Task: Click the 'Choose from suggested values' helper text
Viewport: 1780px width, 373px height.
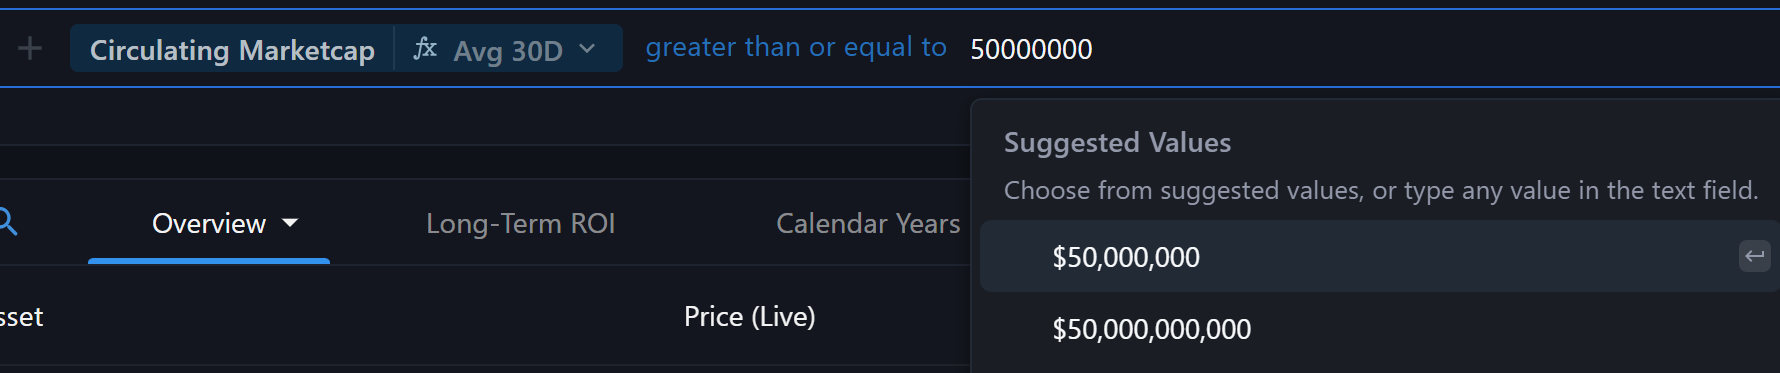Action: click(1380, 190)
